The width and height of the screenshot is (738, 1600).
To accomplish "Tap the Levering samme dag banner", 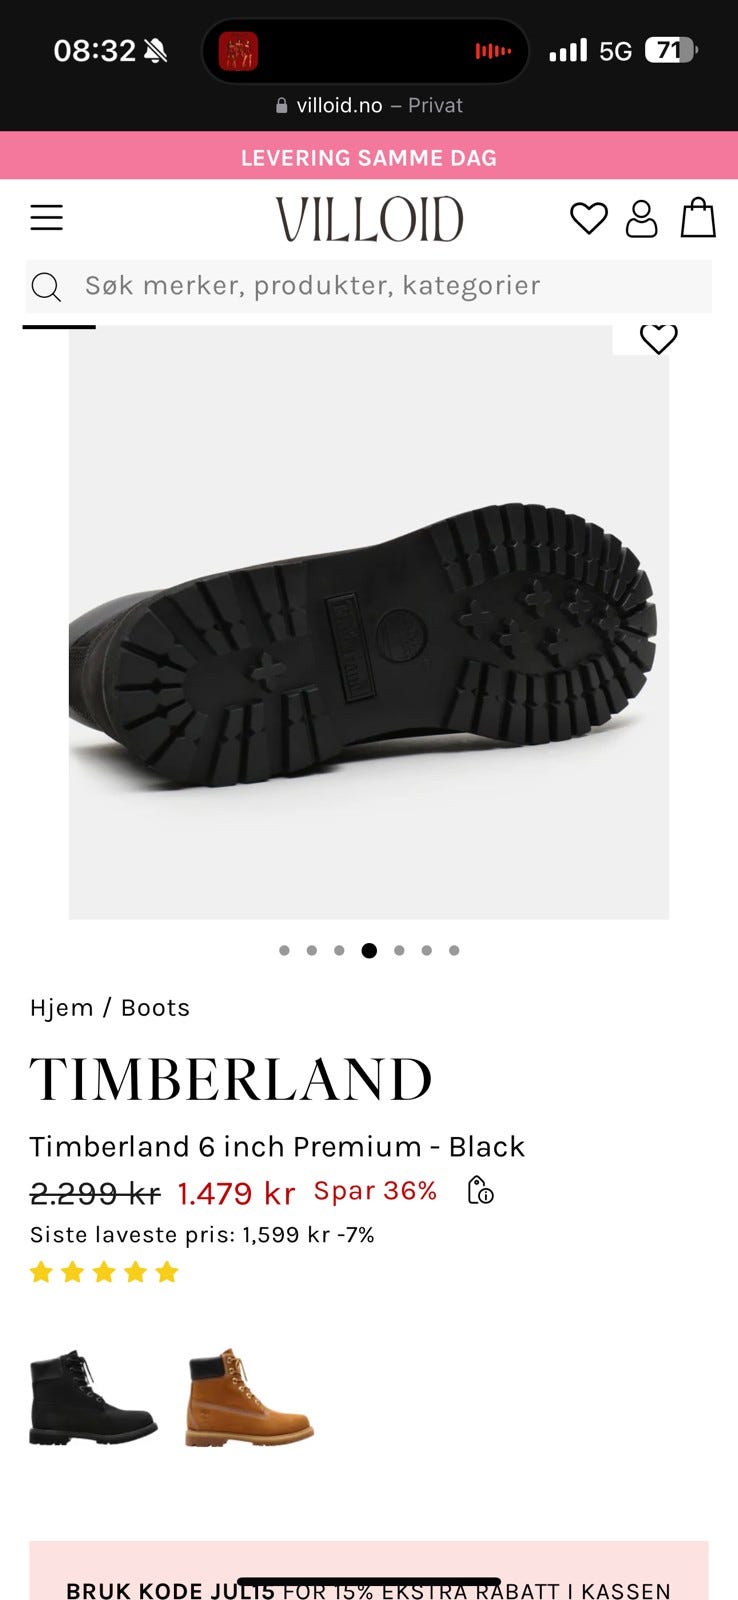I will pyautogui.click(x=369, y=156).
